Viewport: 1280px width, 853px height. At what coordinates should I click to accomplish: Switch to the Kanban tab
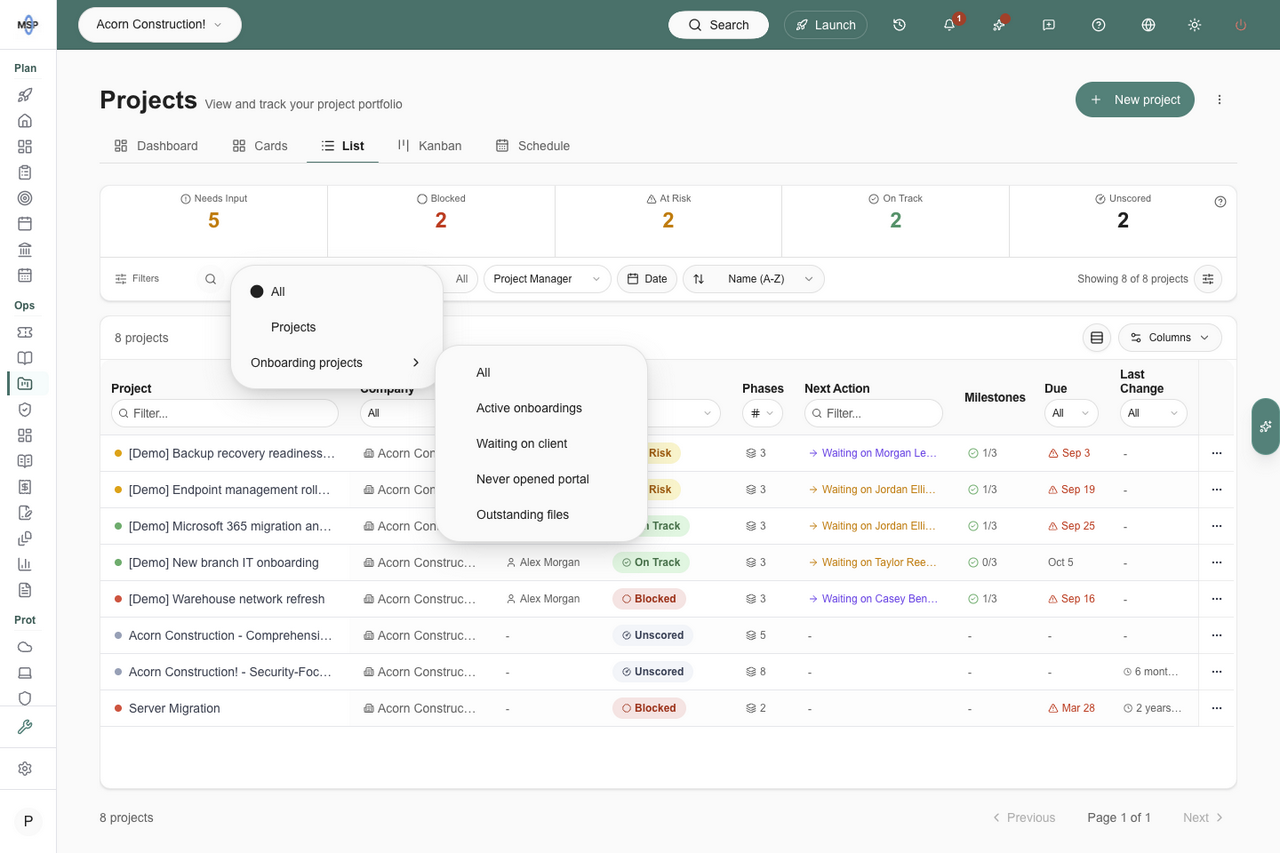(x=429, y=146)
